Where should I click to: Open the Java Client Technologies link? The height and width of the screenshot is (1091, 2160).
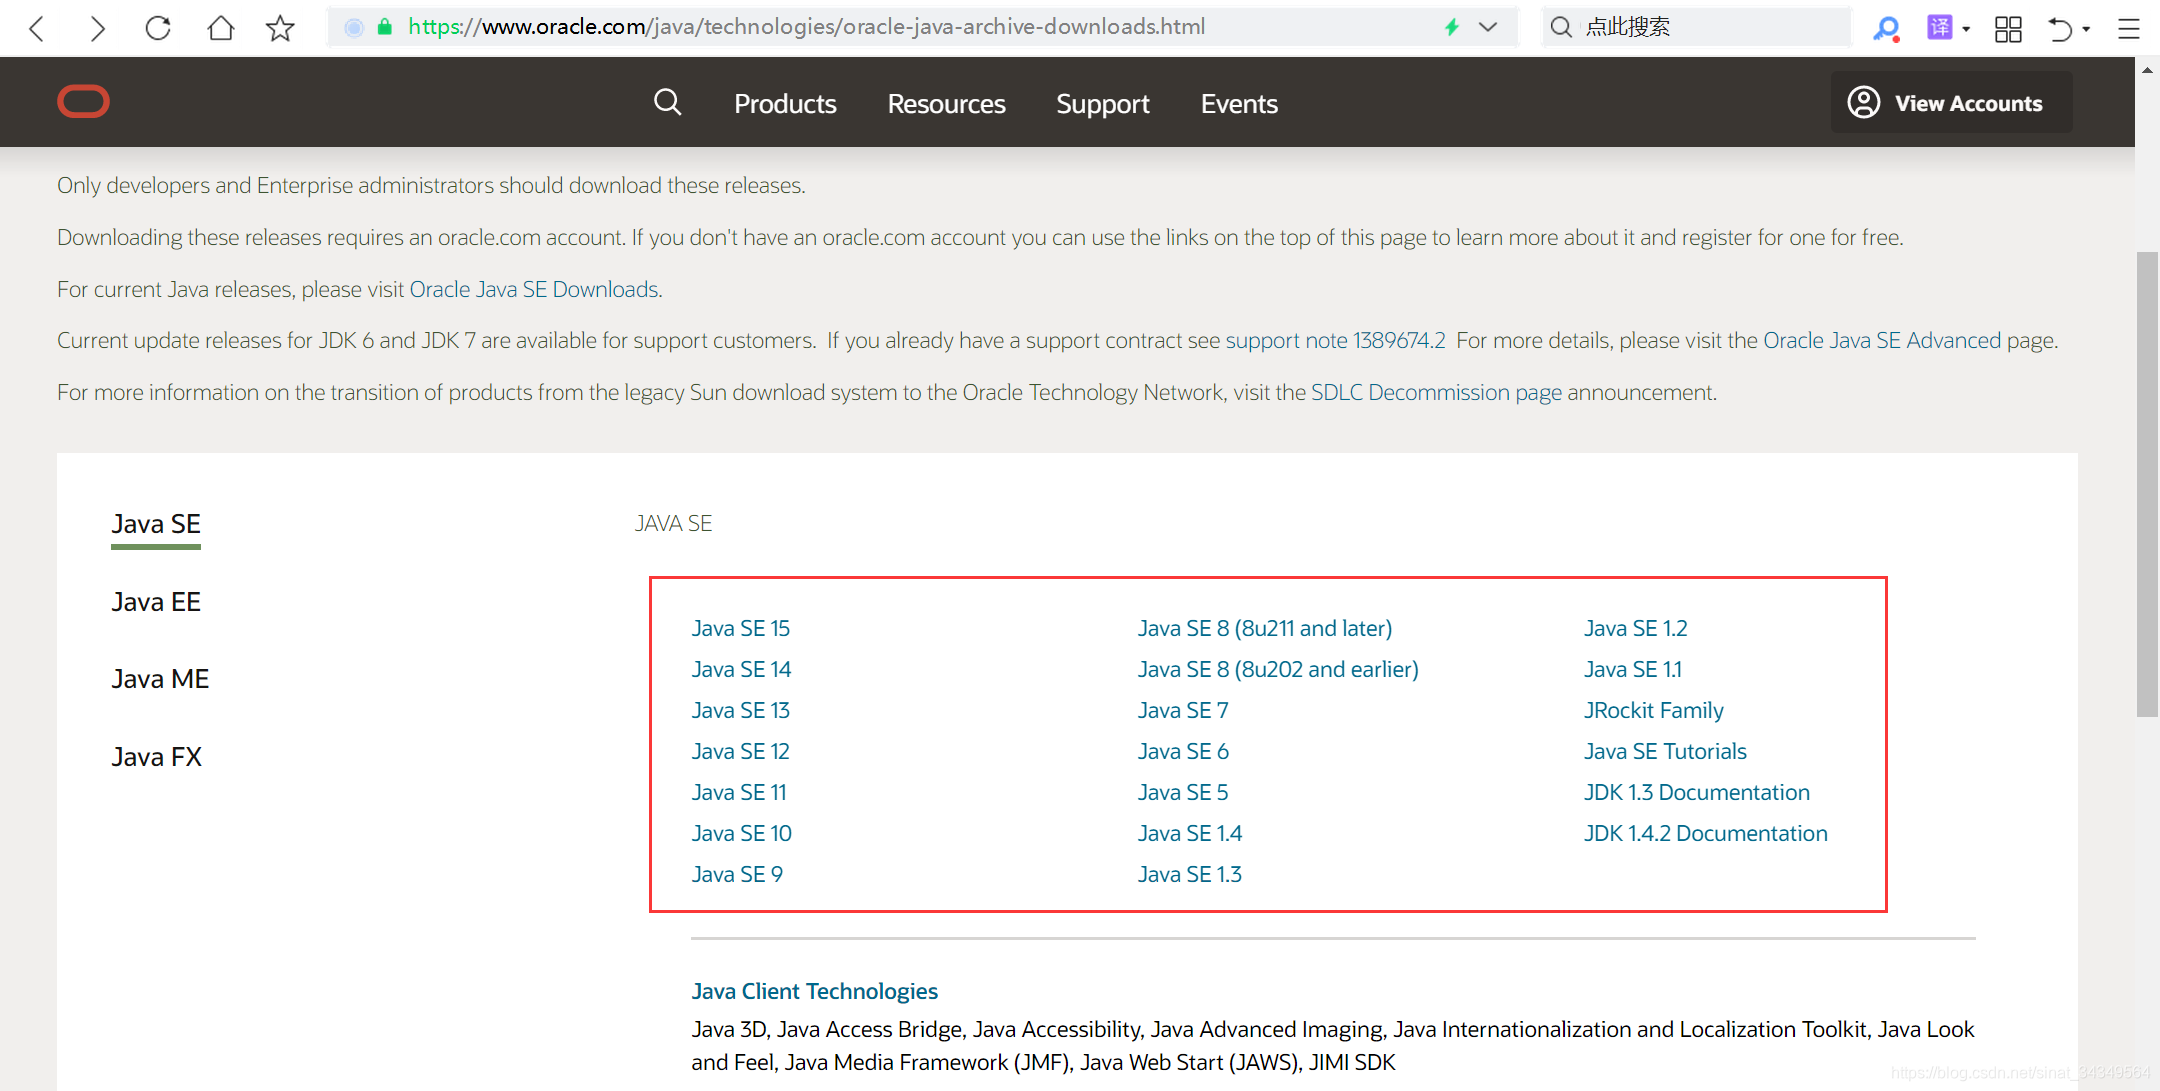814,991
